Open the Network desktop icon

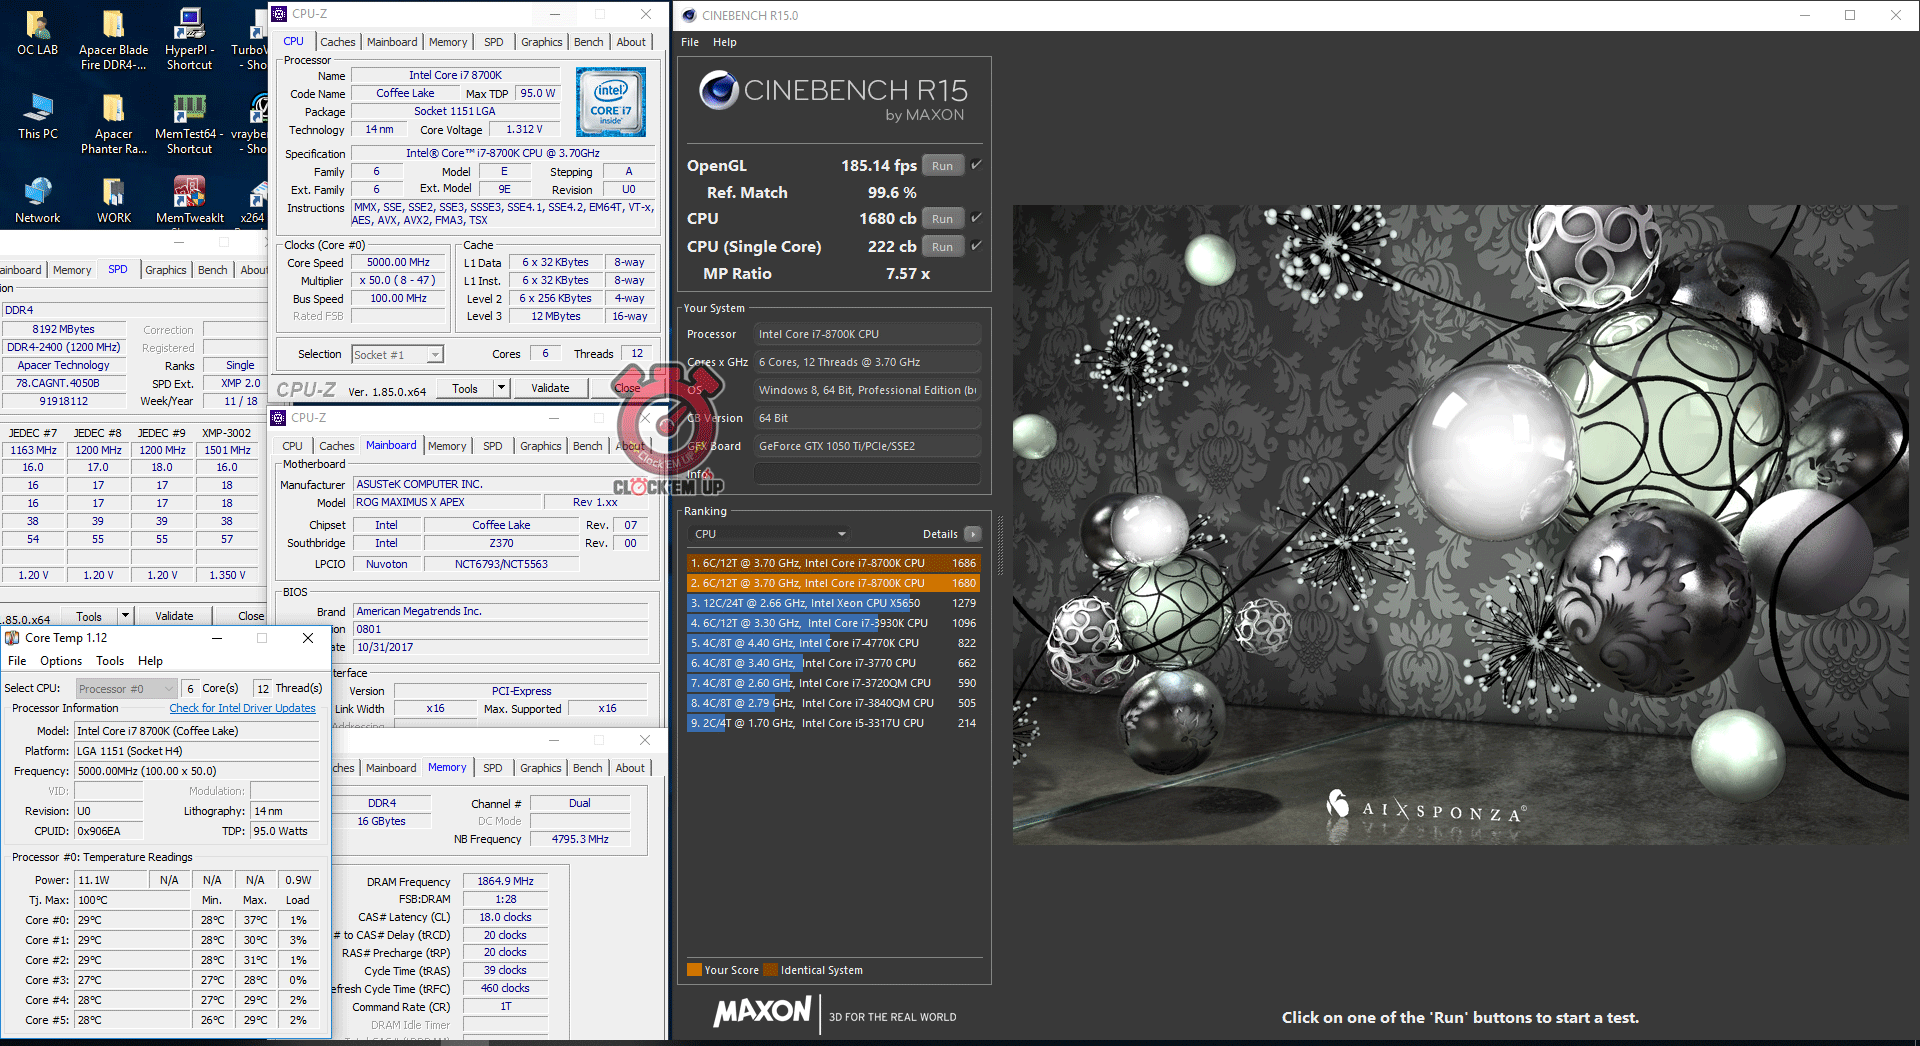[x=37, y=198]
